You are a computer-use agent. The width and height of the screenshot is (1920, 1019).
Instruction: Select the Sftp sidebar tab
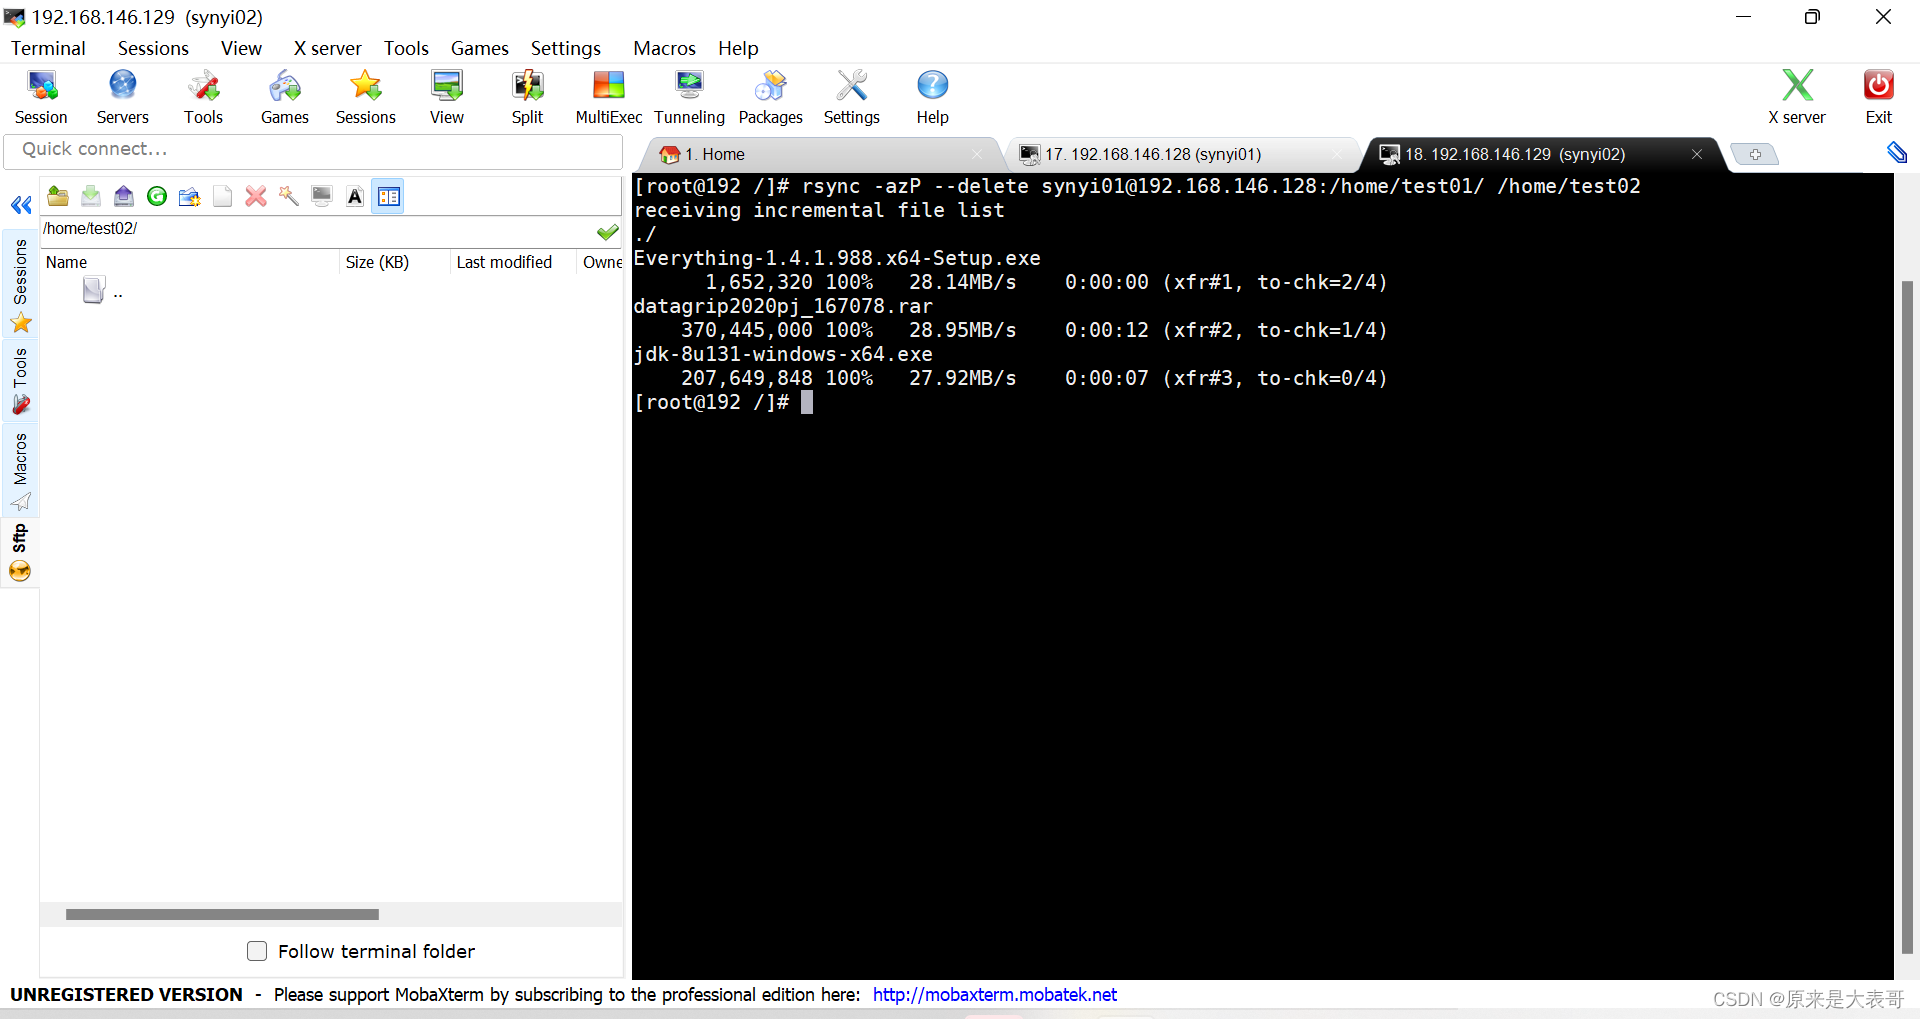20,552
